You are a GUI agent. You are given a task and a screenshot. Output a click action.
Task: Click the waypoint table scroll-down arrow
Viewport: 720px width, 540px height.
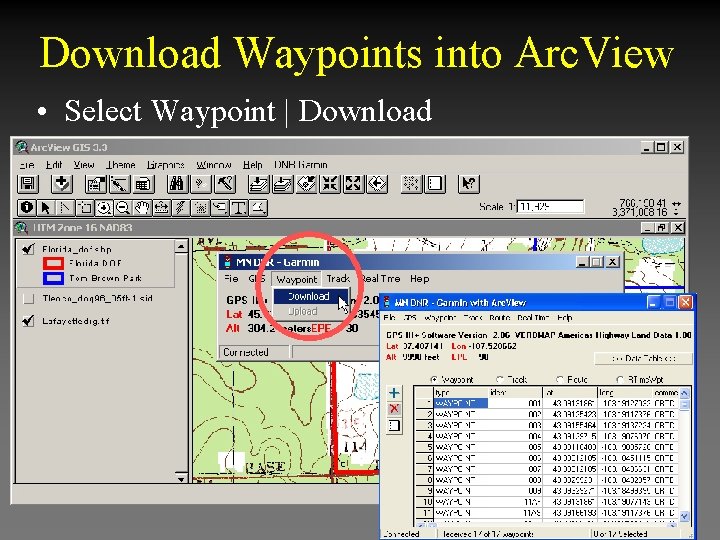[684, 516]
